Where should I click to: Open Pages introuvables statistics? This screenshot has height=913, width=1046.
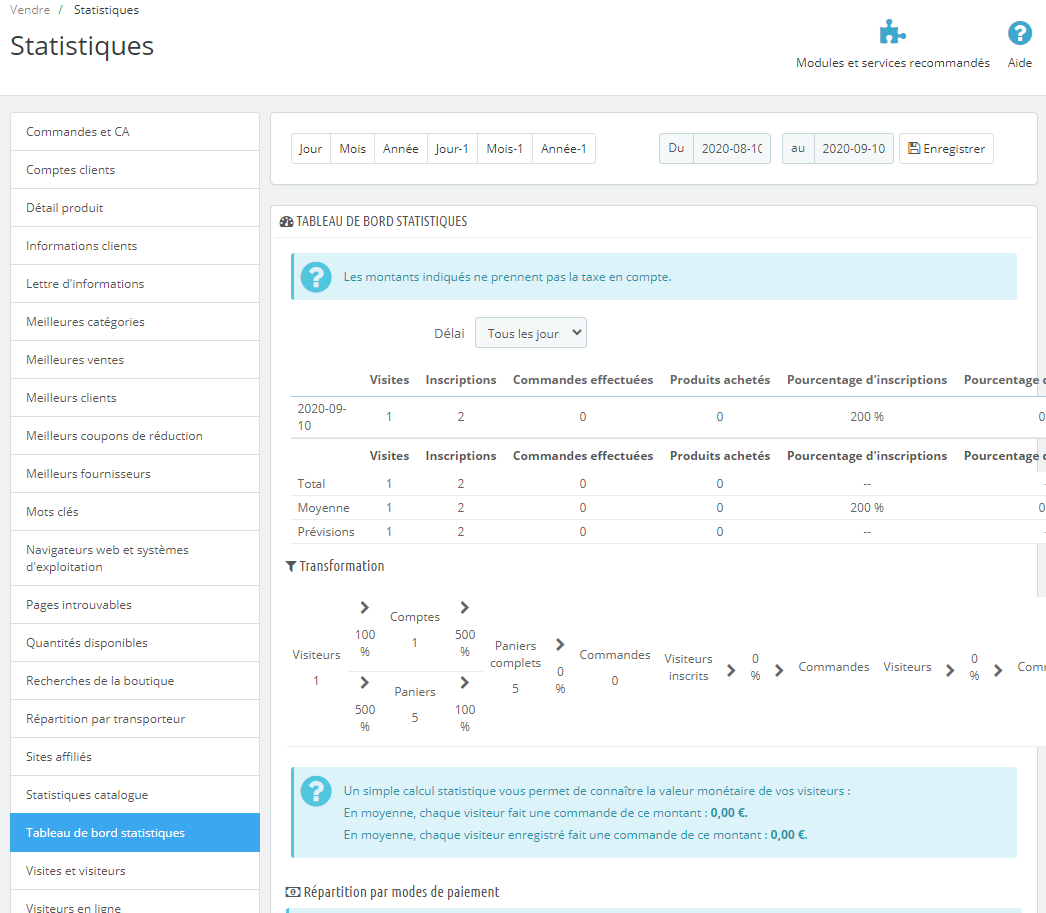pos(135,605)
